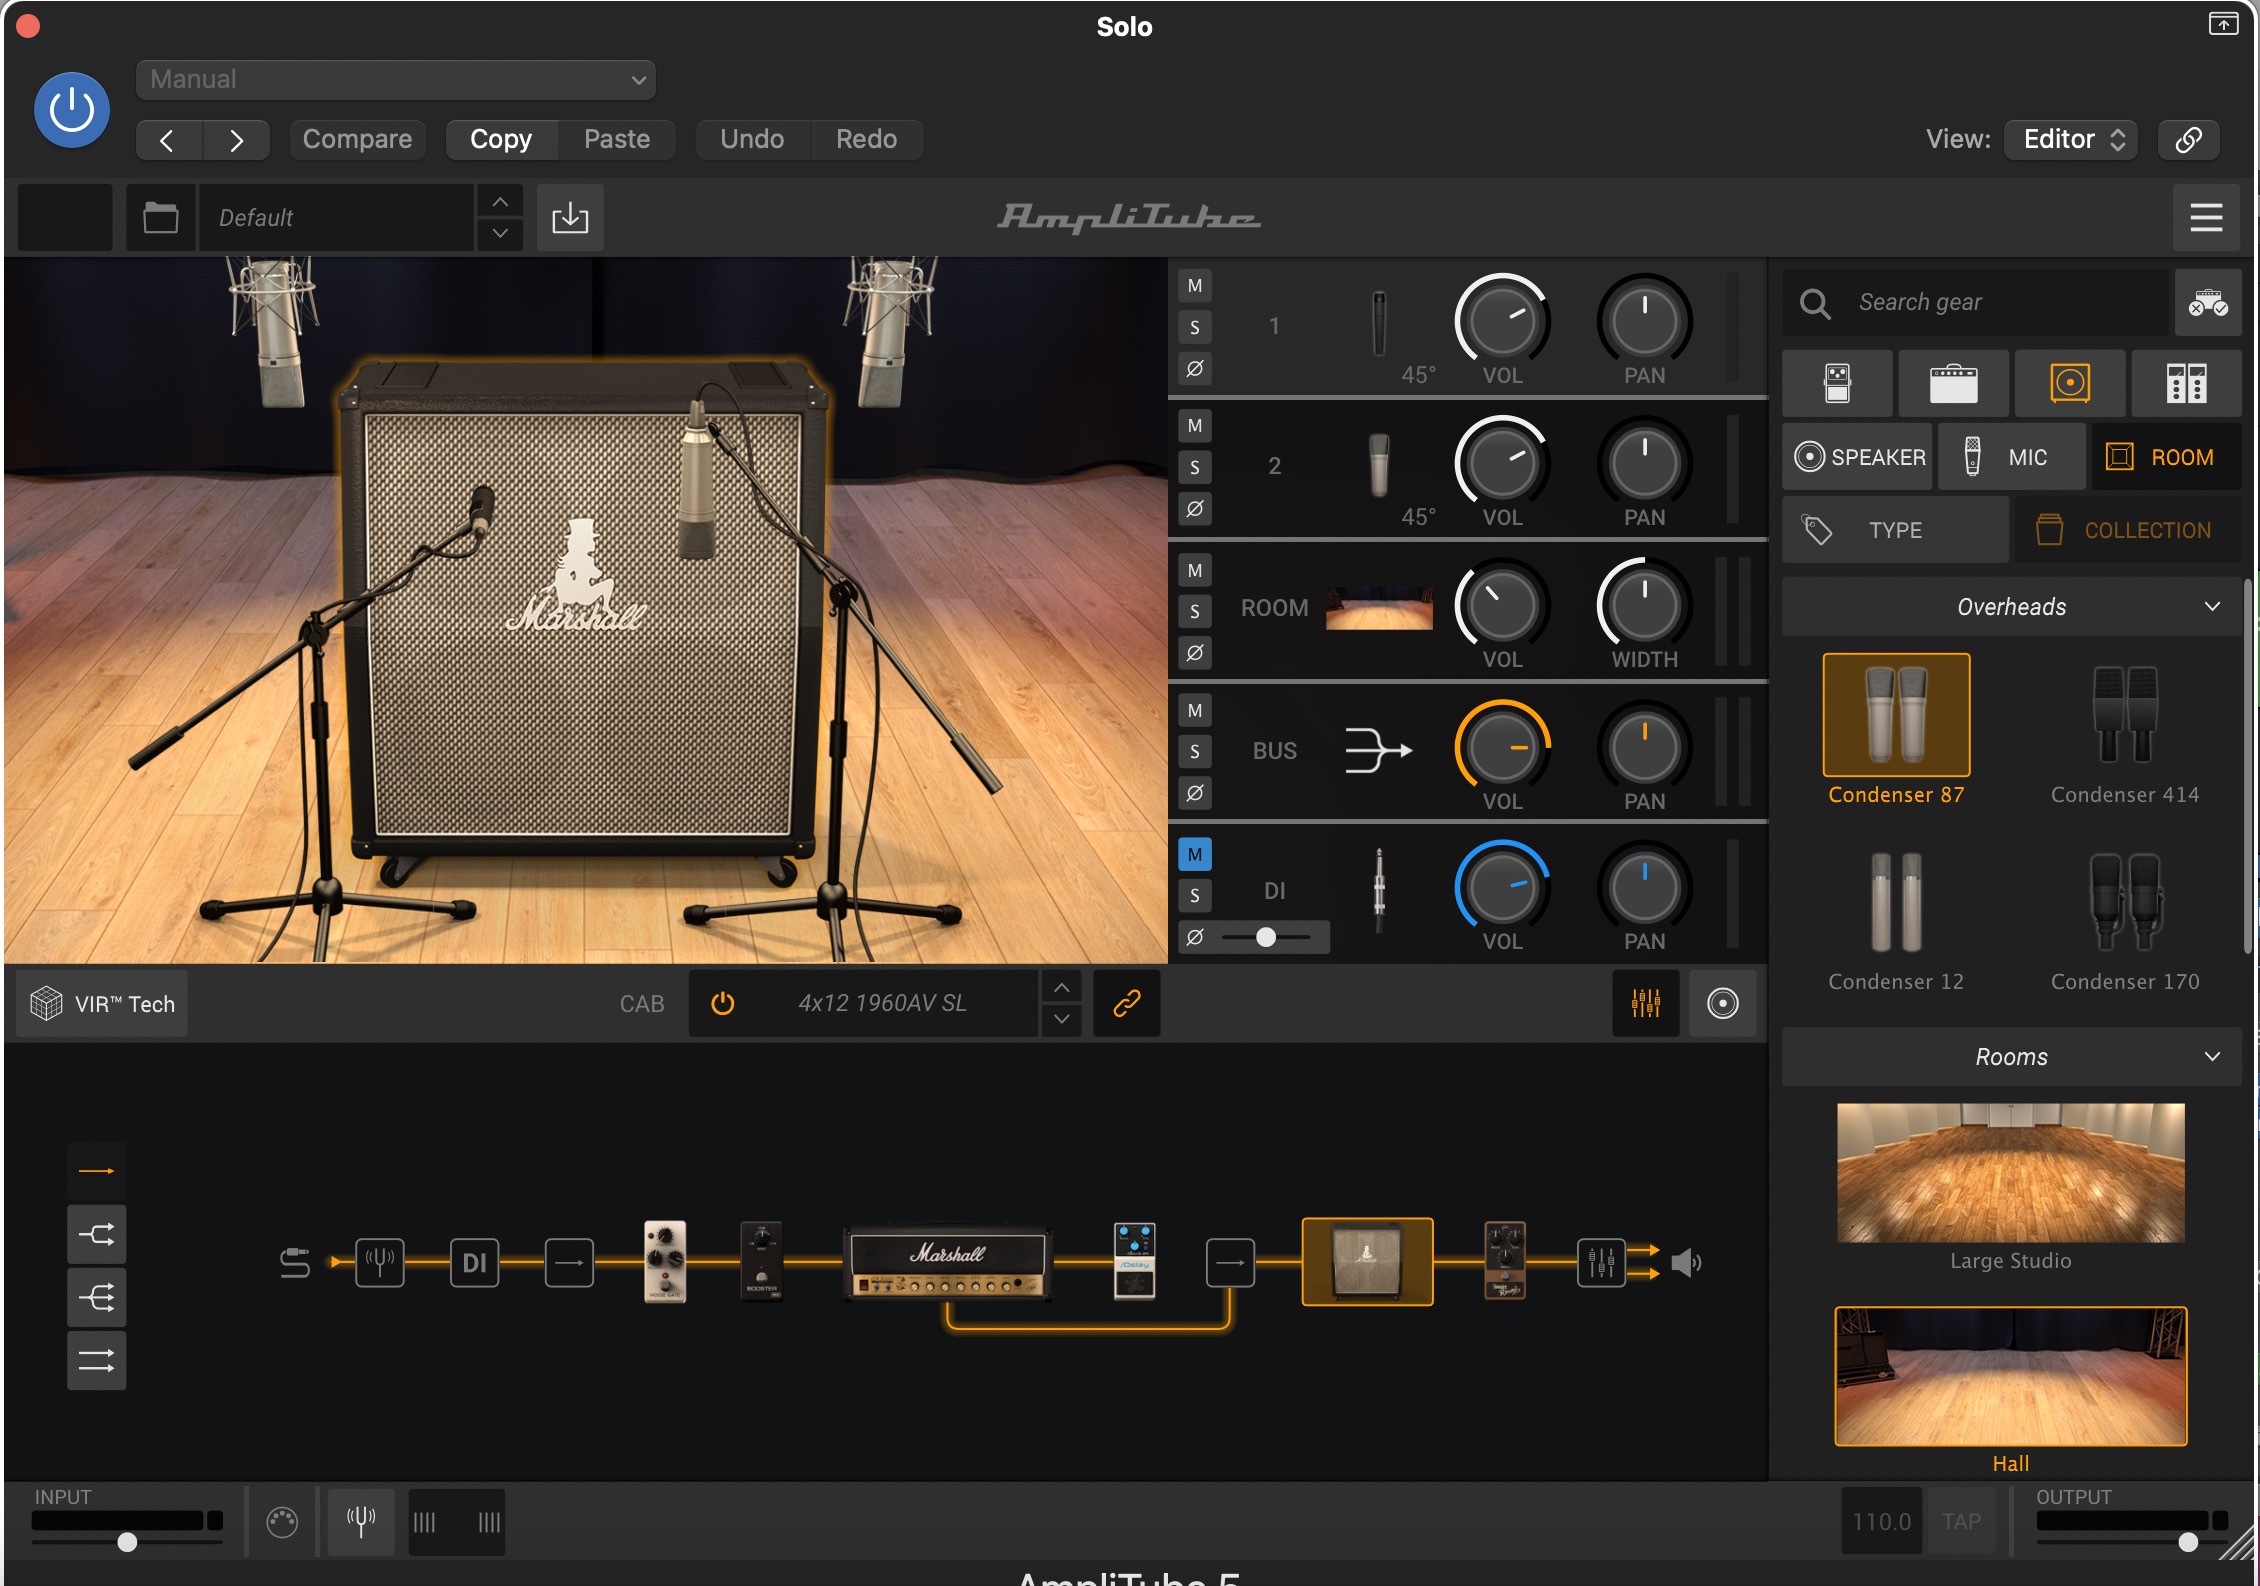Image resolution: width=2260 pixels, height=1586 pixels.
Task: Mute the BUS channel
Action: tap(1195, 711)
